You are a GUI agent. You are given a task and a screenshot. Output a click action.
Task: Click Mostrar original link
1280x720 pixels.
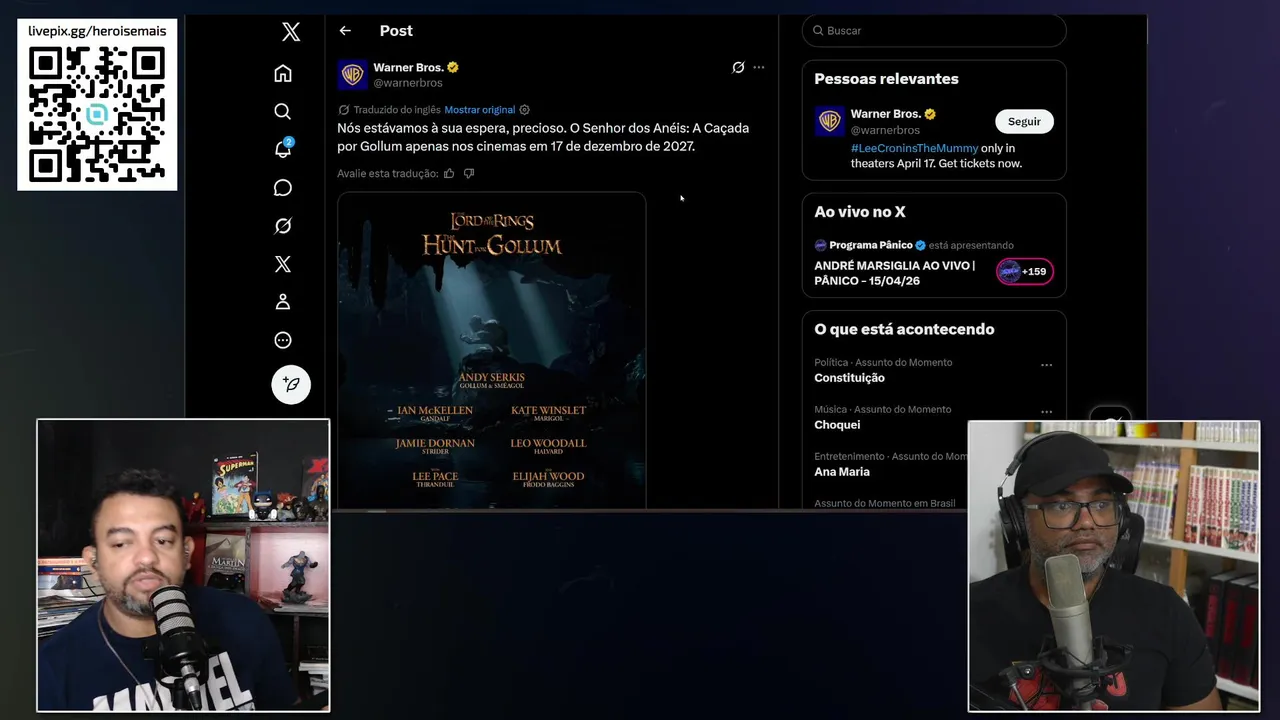(480, 110)
